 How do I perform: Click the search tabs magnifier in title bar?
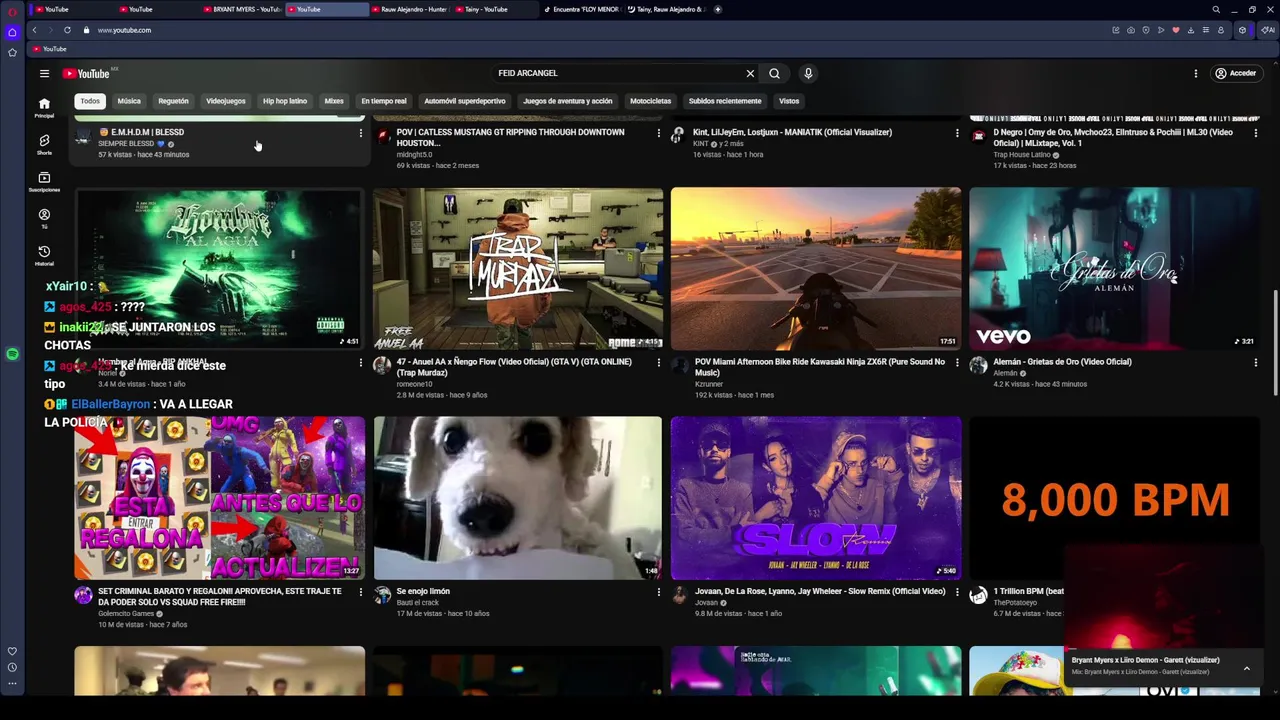click(x=1216, y=9)
